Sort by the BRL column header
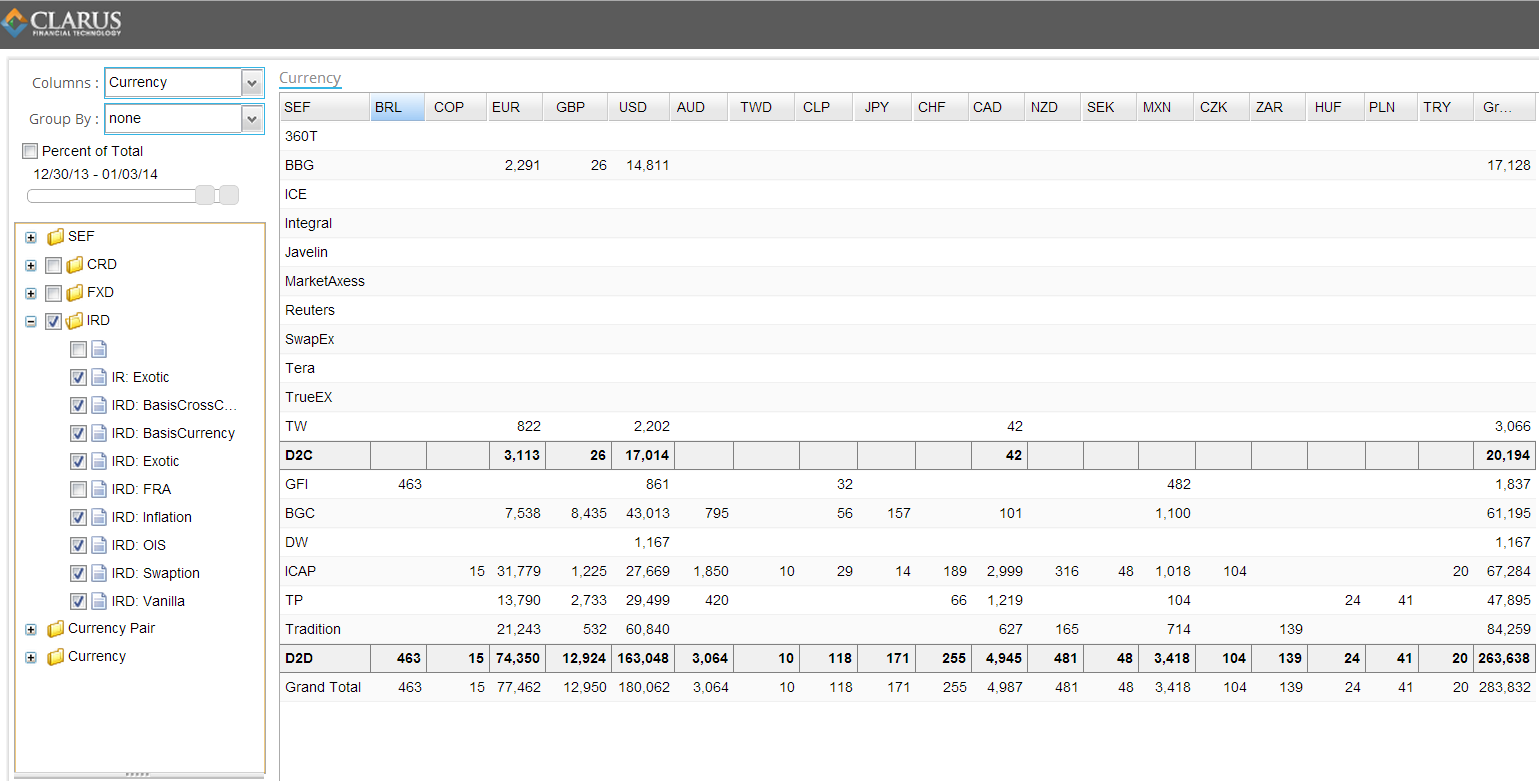This screenshot has height=781, width=1539. (x=397, y=107)
